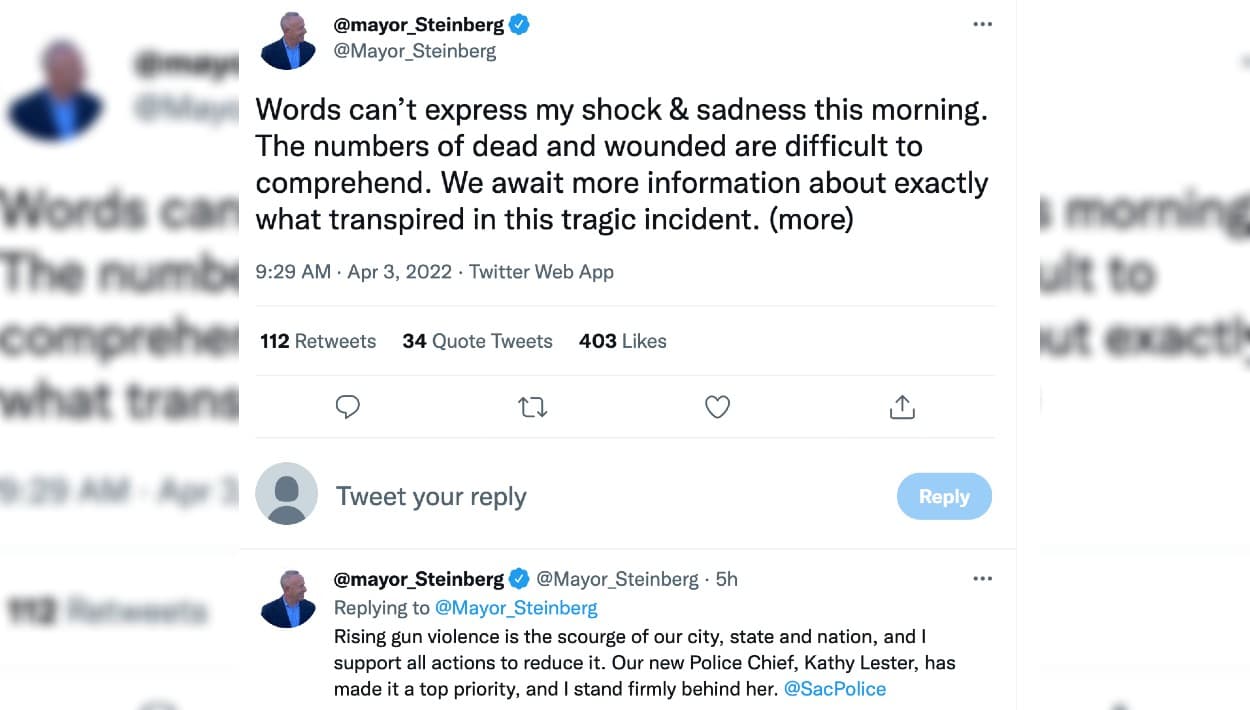Click the blue Reply button
This screenshot has width=1250, height=710.
click(x=944, y=497)
